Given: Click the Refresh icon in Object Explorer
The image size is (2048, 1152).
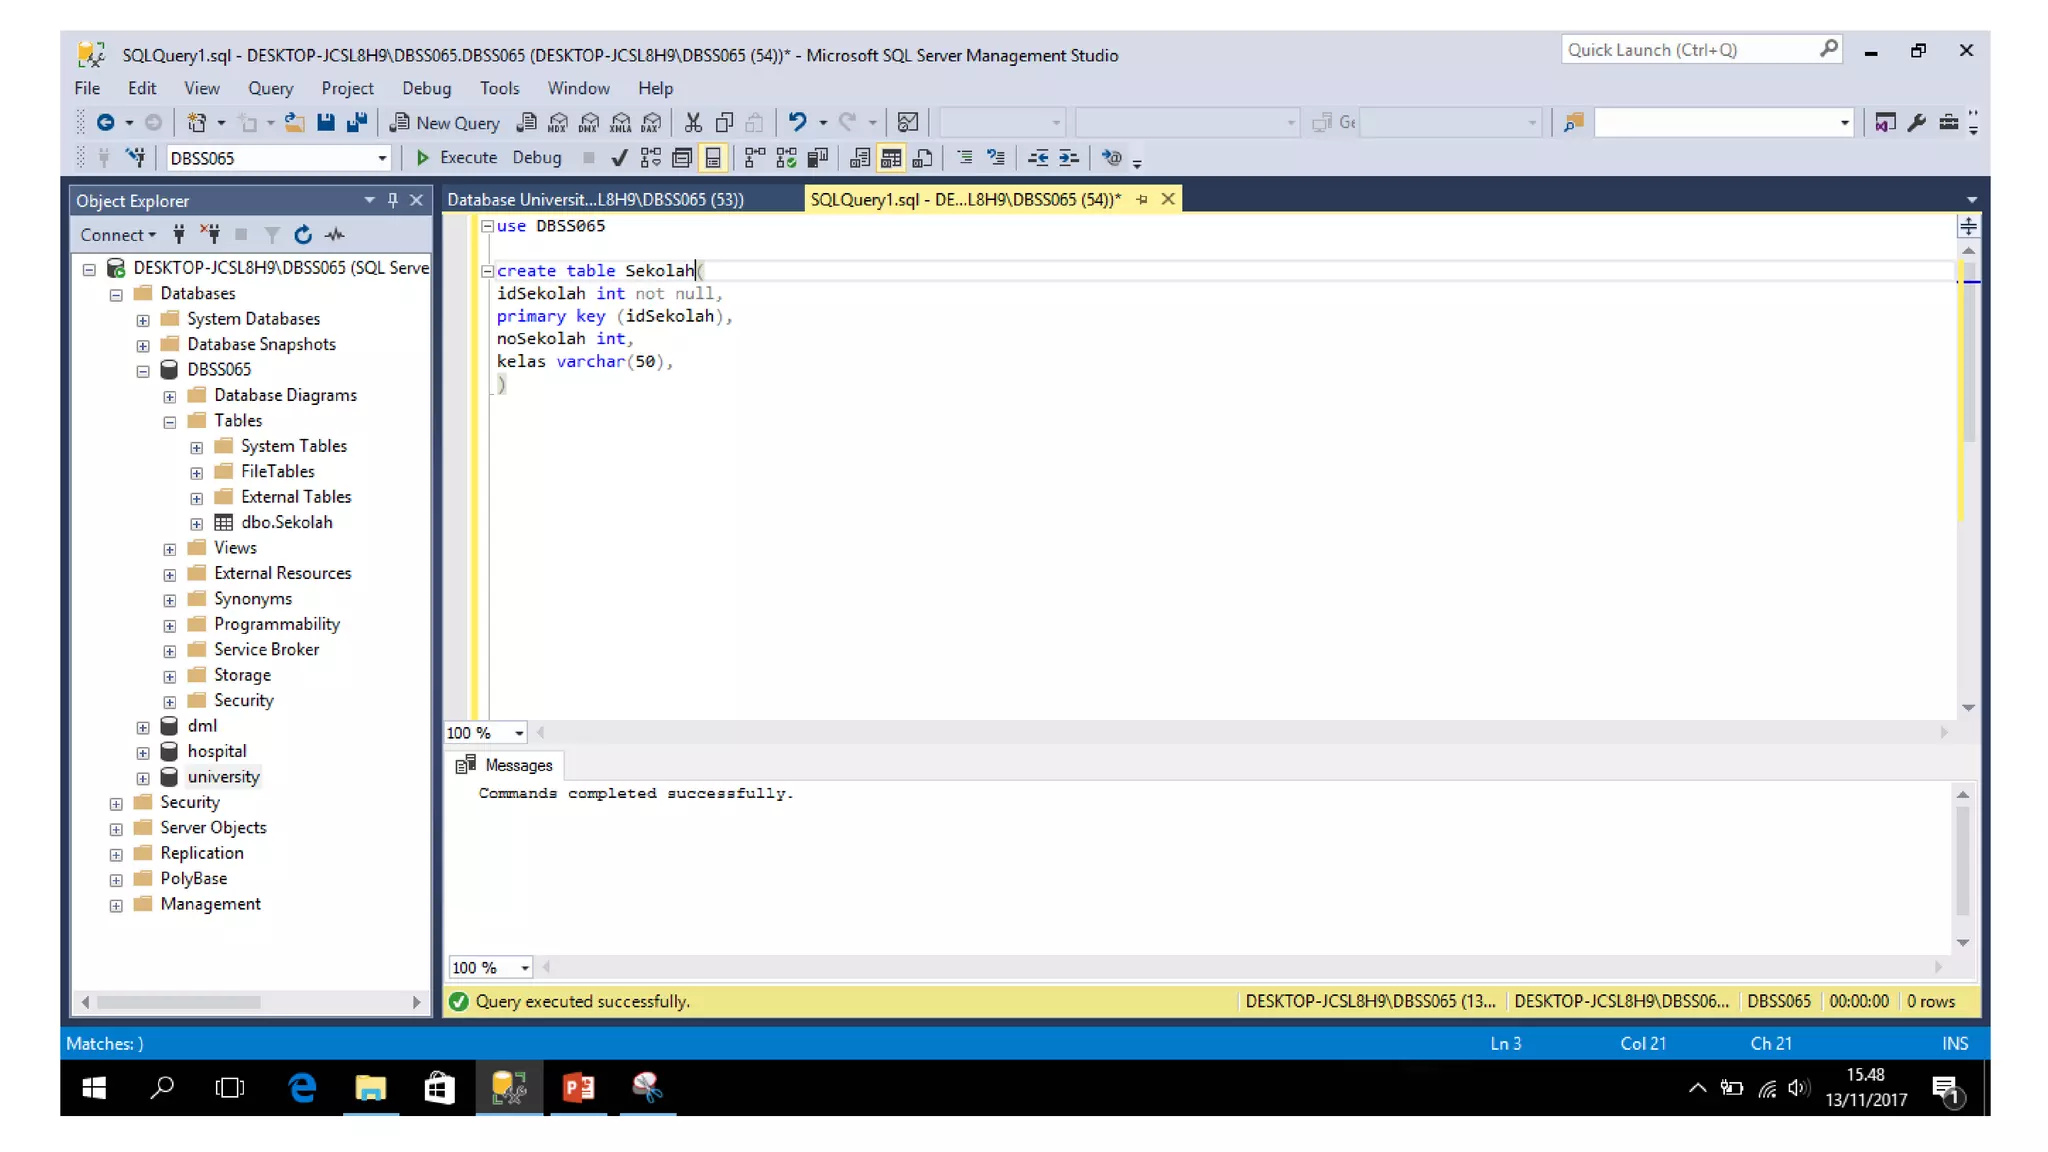Looking at the screenshot, I should coord(303,234).
